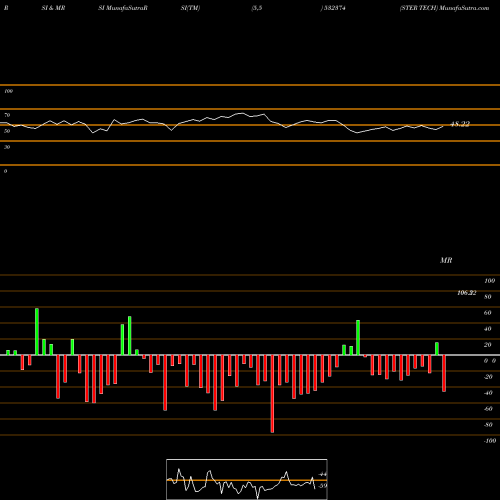This screenshot has width=500, height=500.
Task: Click the MR axis label '40'
Action: (x=488, y=329)
